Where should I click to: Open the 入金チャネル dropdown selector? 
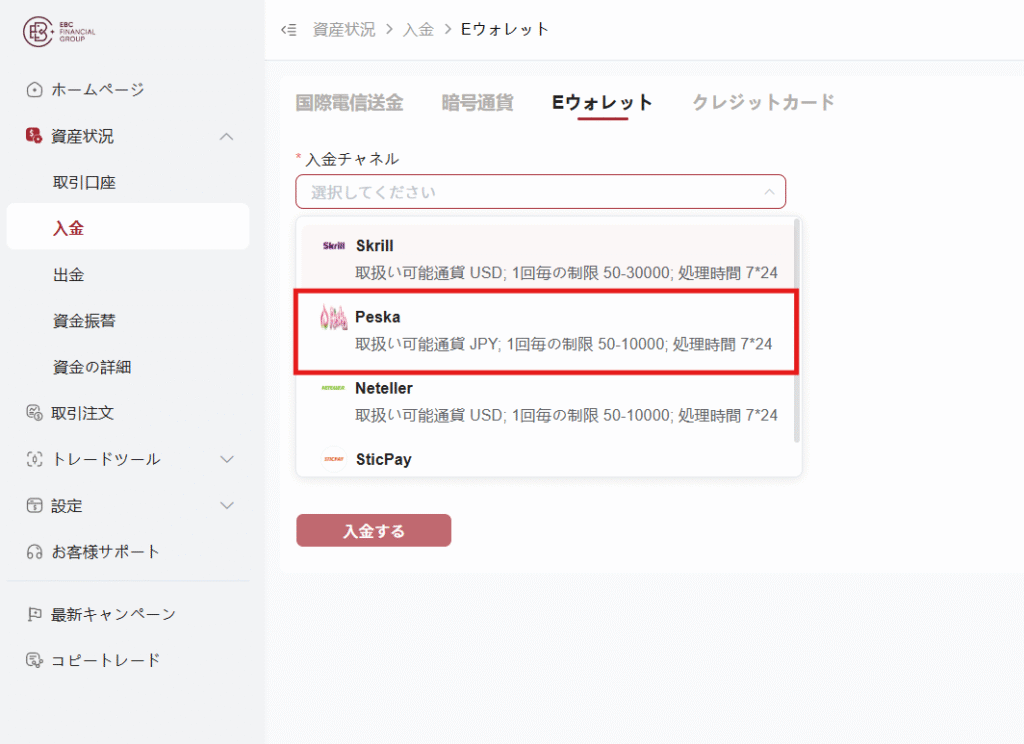pyautogui.click(x=540, y=191)
